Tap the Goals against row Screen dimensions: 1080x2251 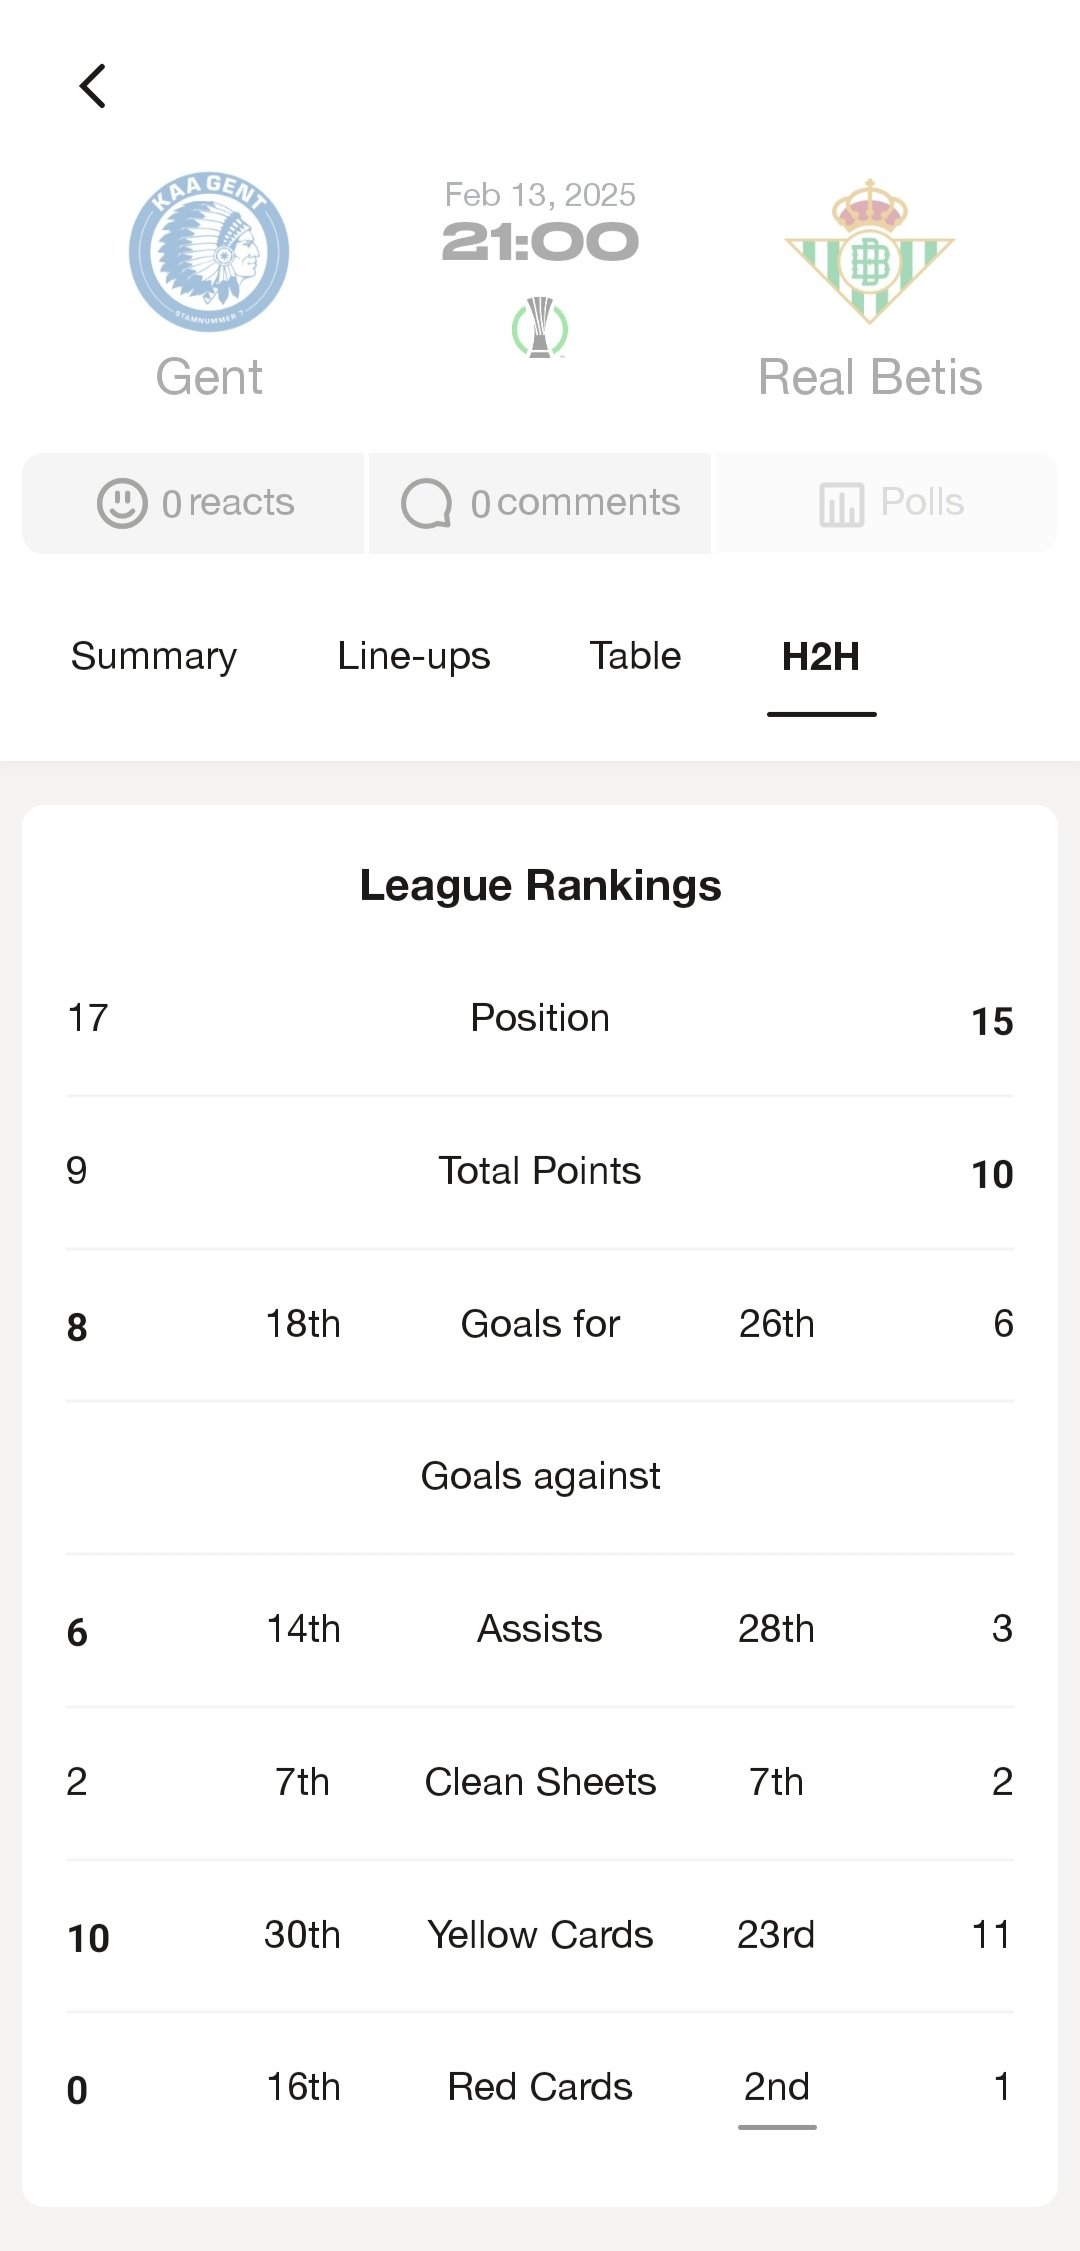point(540,1476)
